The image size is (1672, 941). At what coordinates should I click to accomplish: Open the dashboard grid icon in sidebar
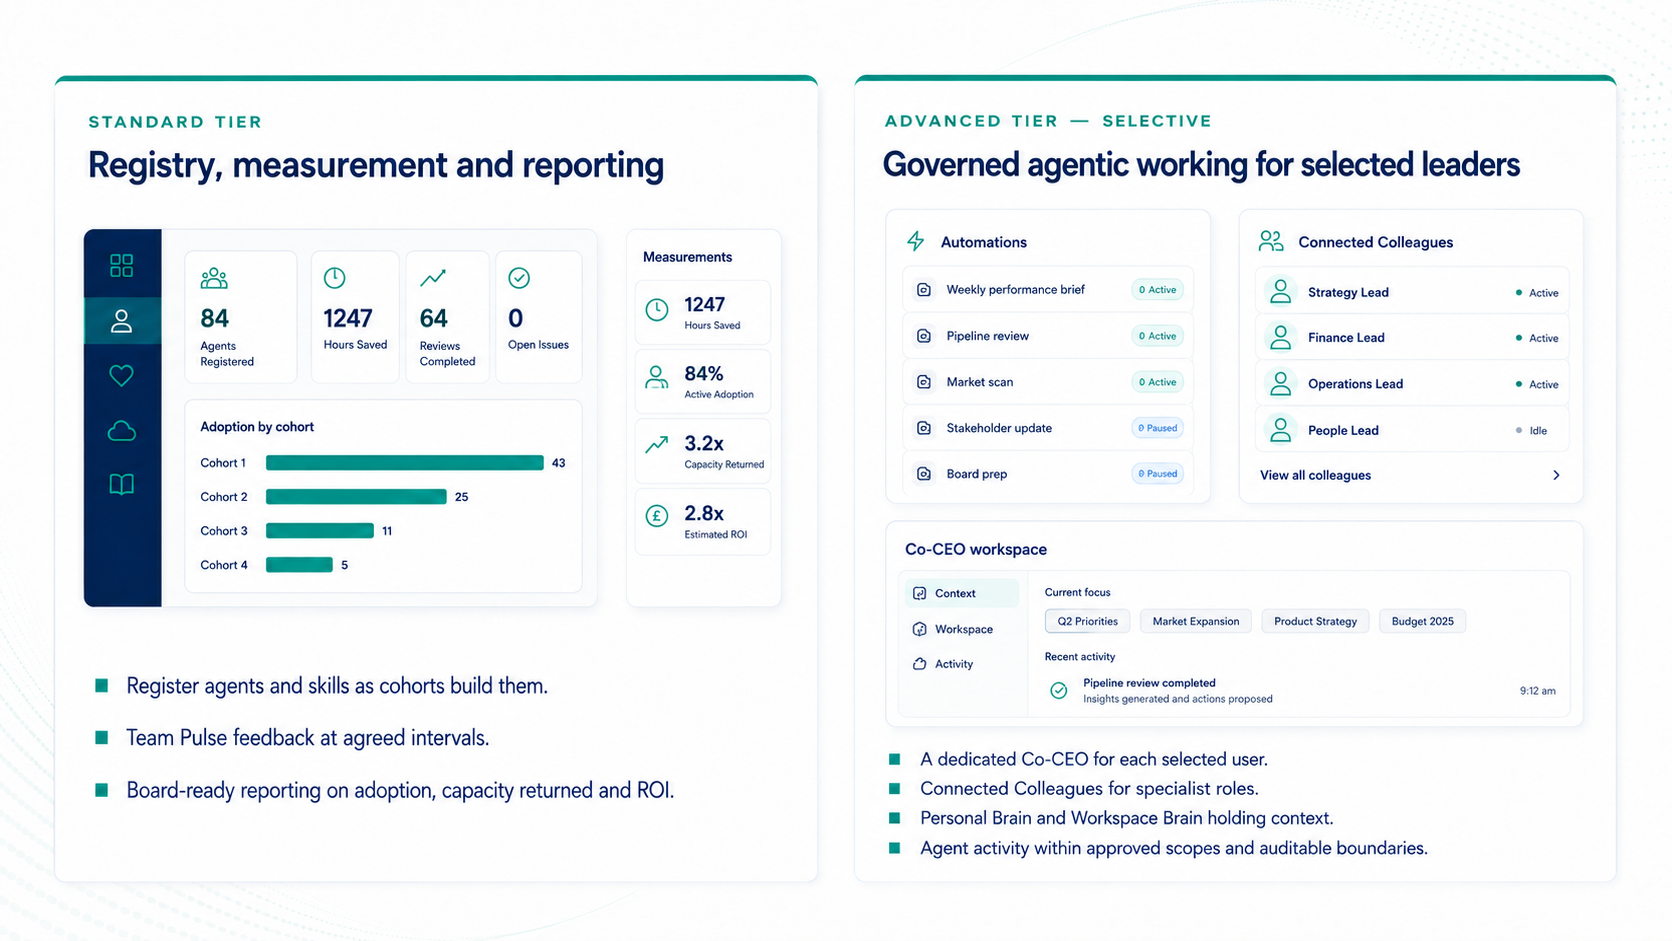click(x=121, y=265)
